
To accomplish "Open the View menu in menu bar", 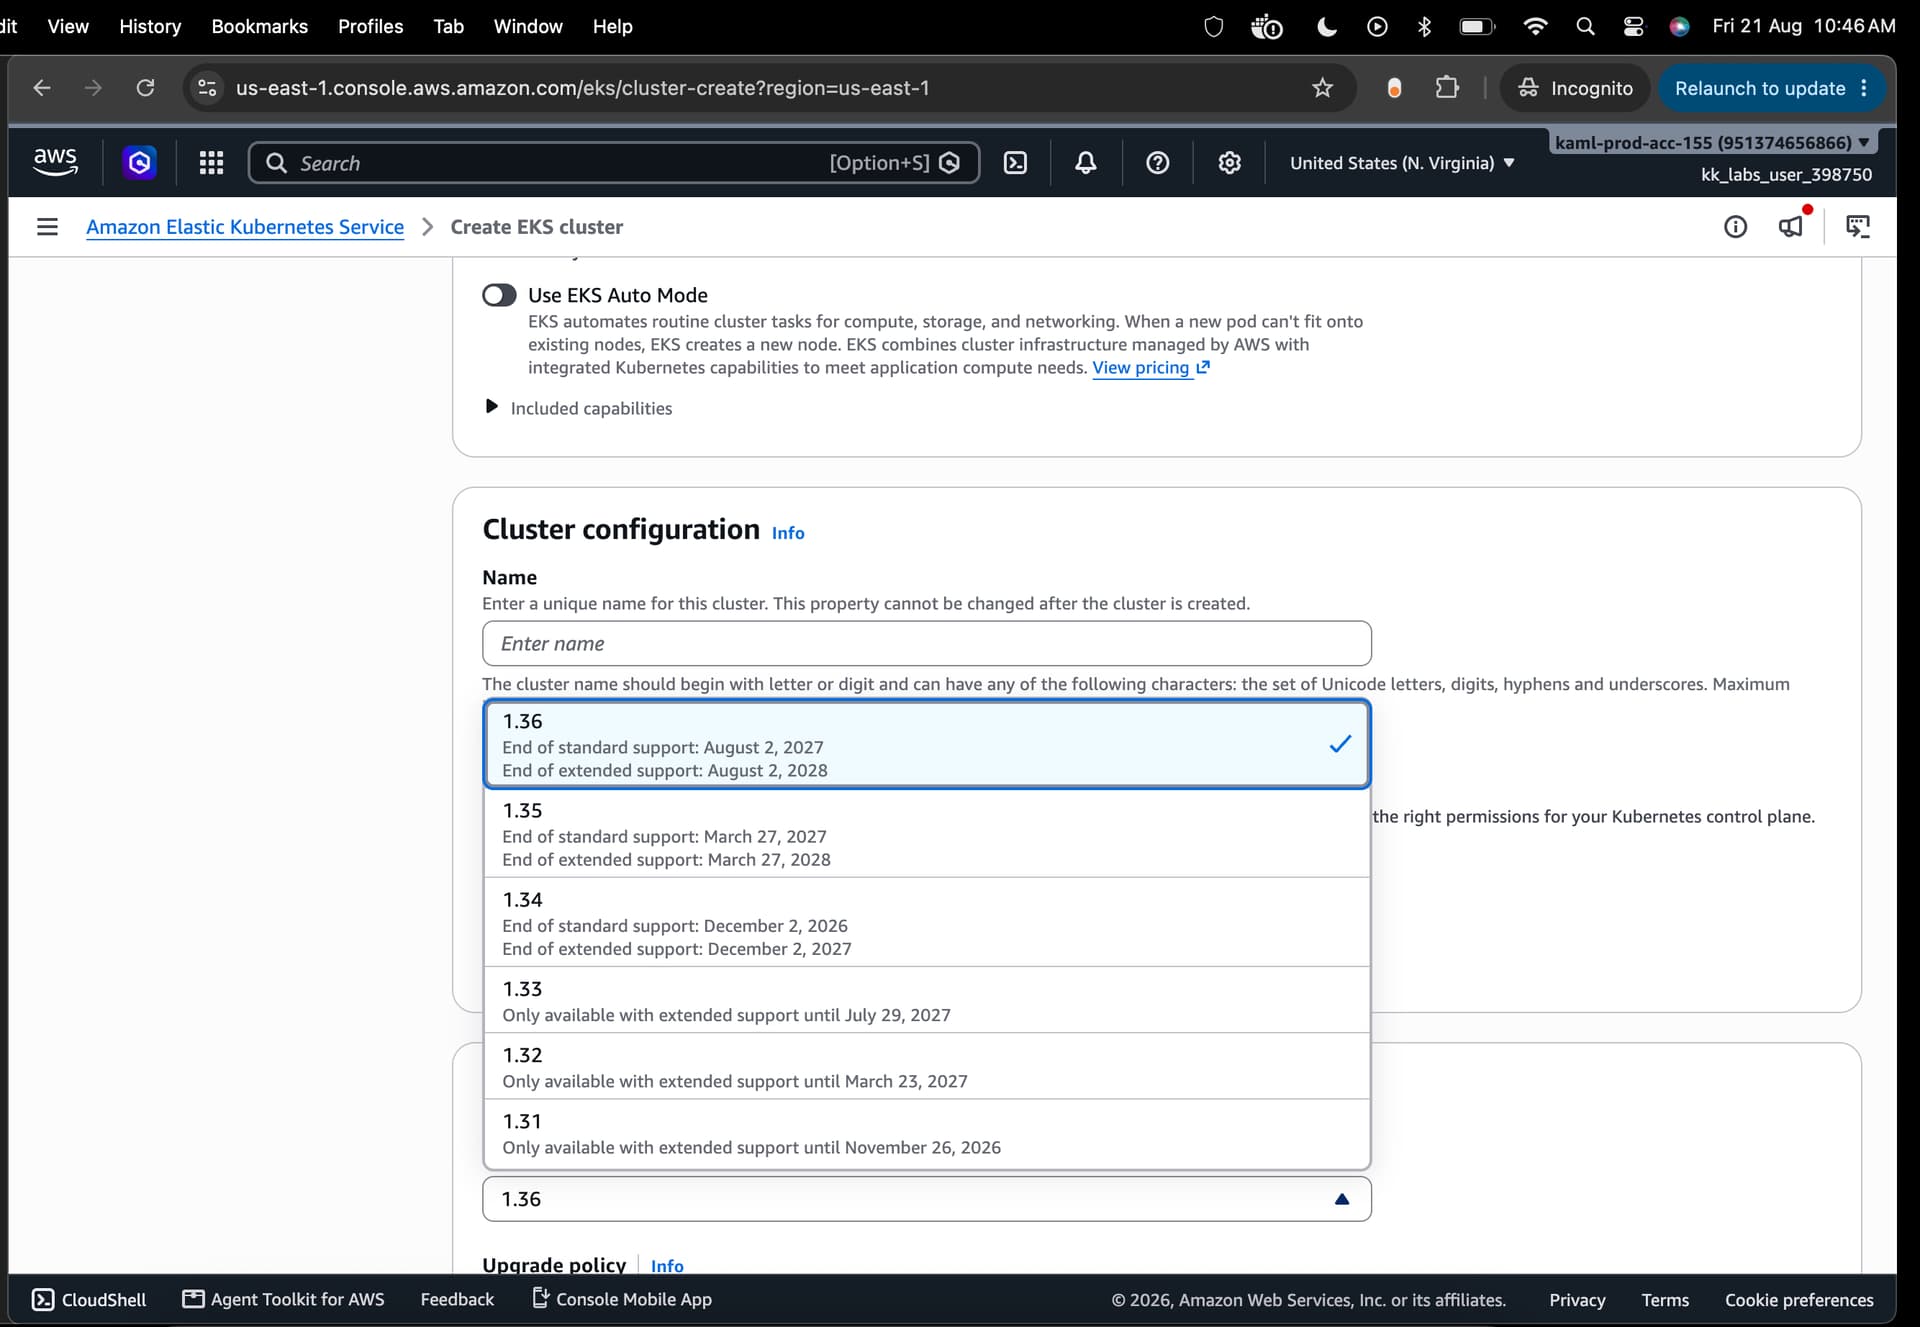I will (68, 26).
